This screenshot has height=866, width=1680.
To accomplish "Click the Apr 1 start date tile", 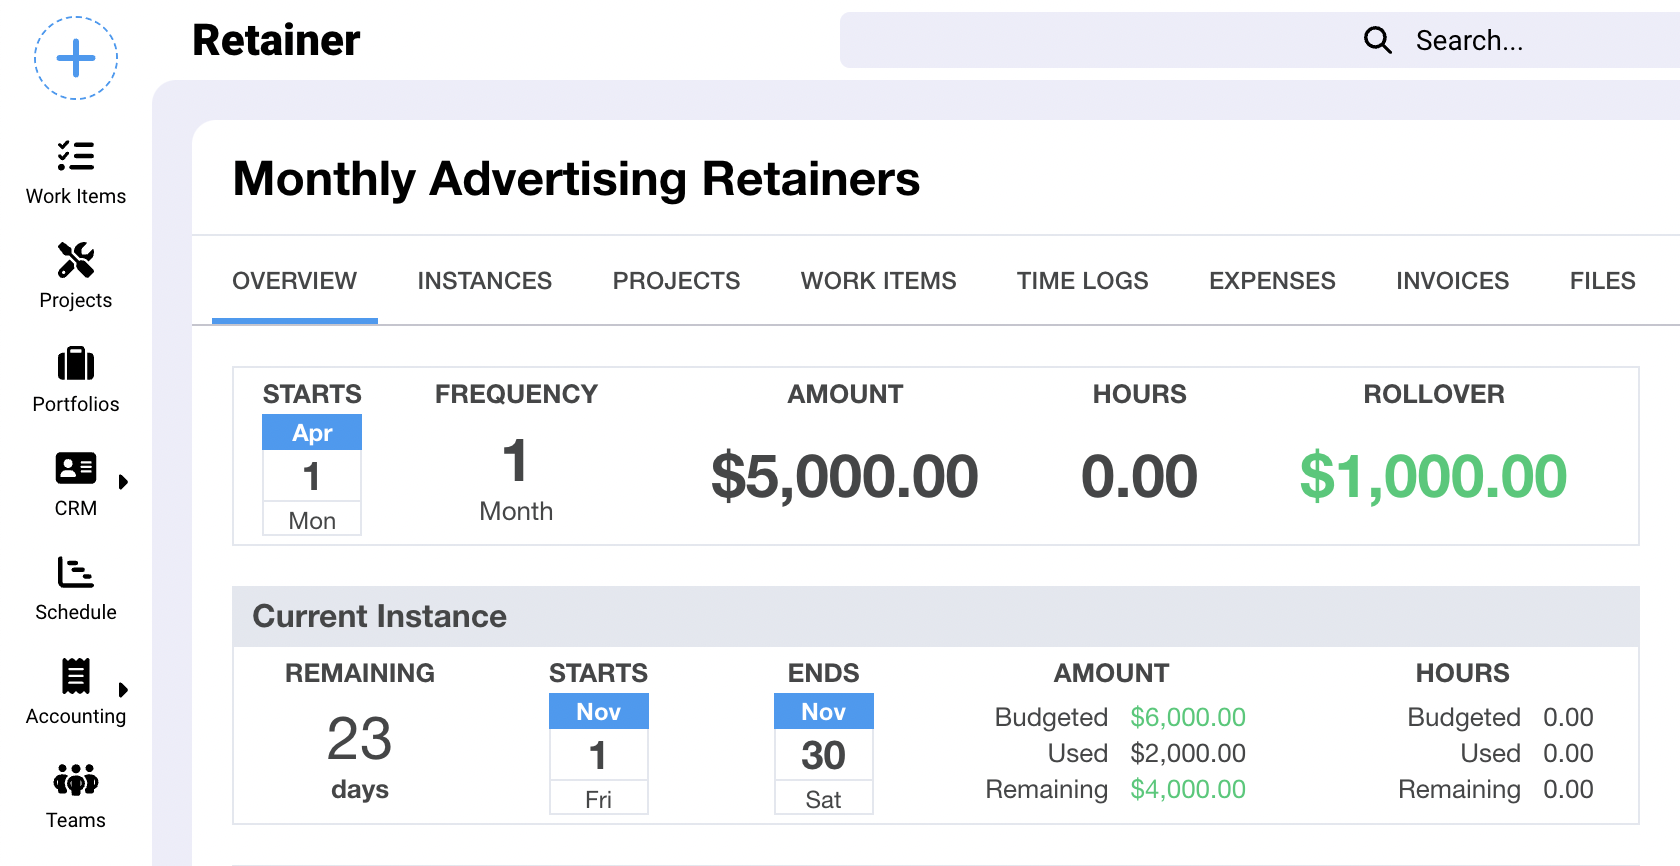I will tap(312, 475).
